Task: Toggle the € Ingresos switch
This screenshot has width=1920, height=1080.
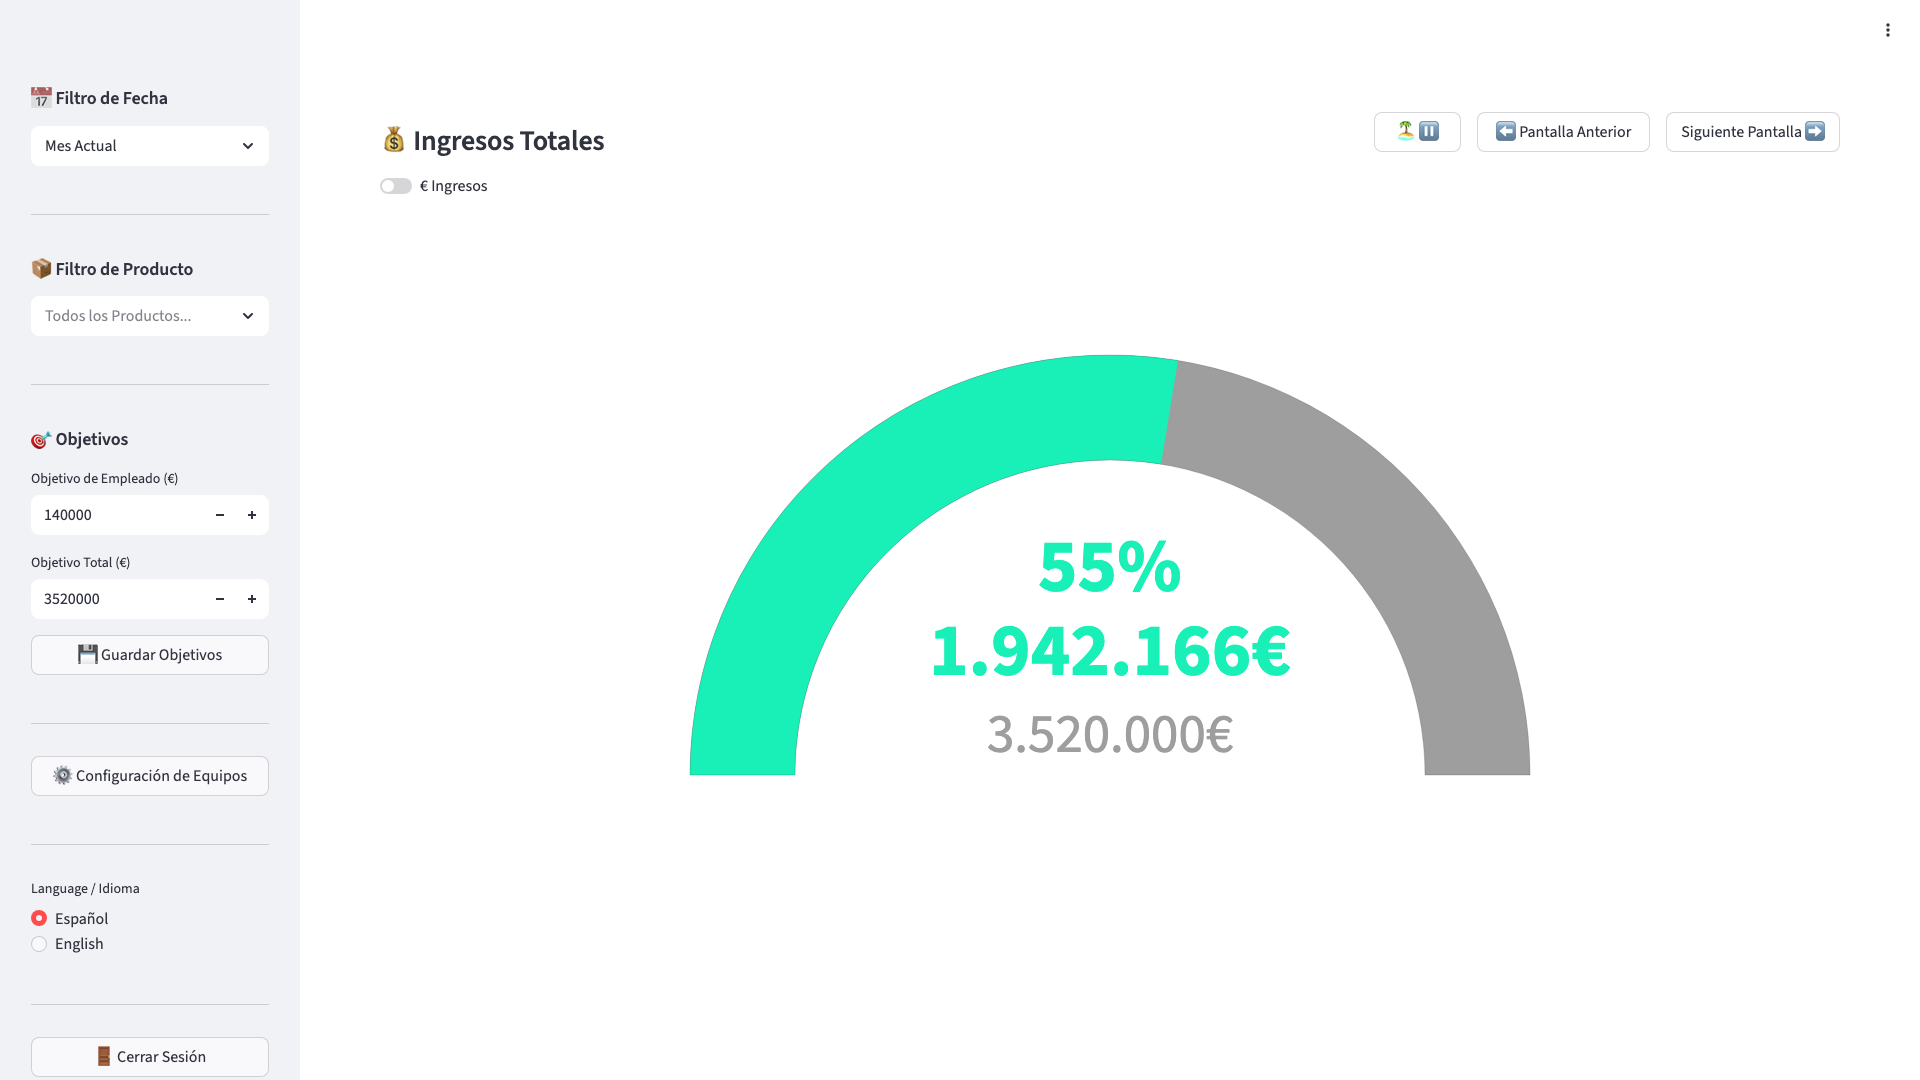Action: click(396, 186)
